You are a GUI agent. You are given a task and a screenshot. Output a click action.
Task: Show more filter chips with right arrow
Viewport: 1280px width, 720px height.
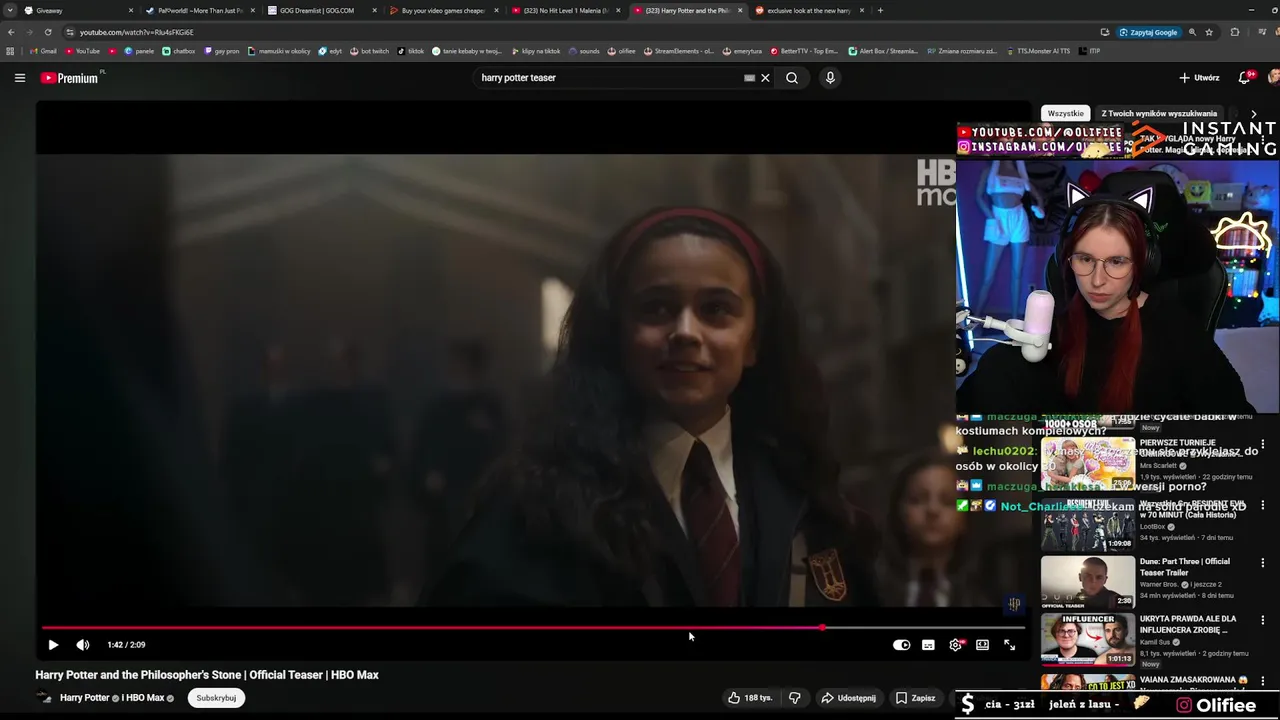click(x=1253, y=114)
